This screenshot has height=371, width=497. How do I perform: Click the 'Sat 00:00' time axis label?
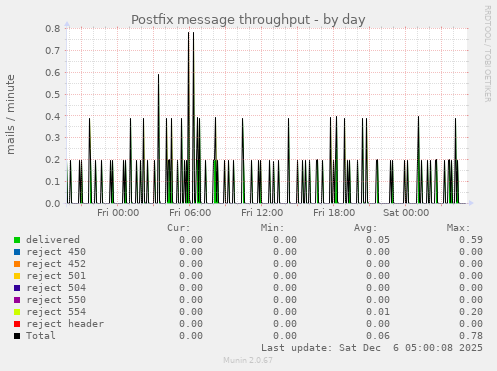[x=406, y=213]
